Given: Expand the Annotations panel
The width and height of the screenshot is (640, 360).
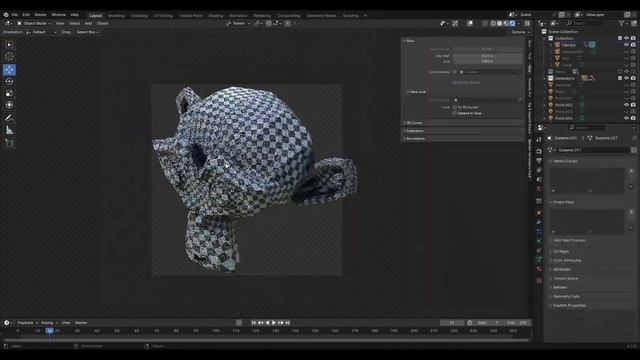Looking at the screenshot, I should pyautogui.click(x=414, y=138).
